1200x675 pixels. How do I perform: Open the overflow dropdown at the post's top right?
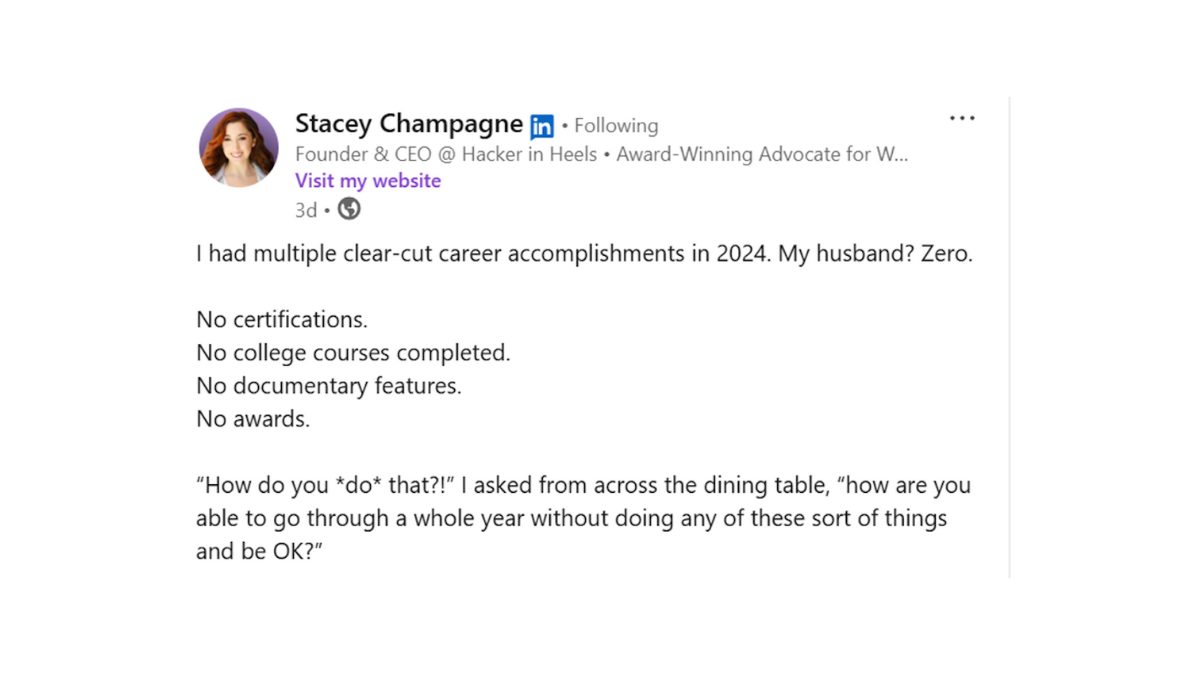coord(962,118)
